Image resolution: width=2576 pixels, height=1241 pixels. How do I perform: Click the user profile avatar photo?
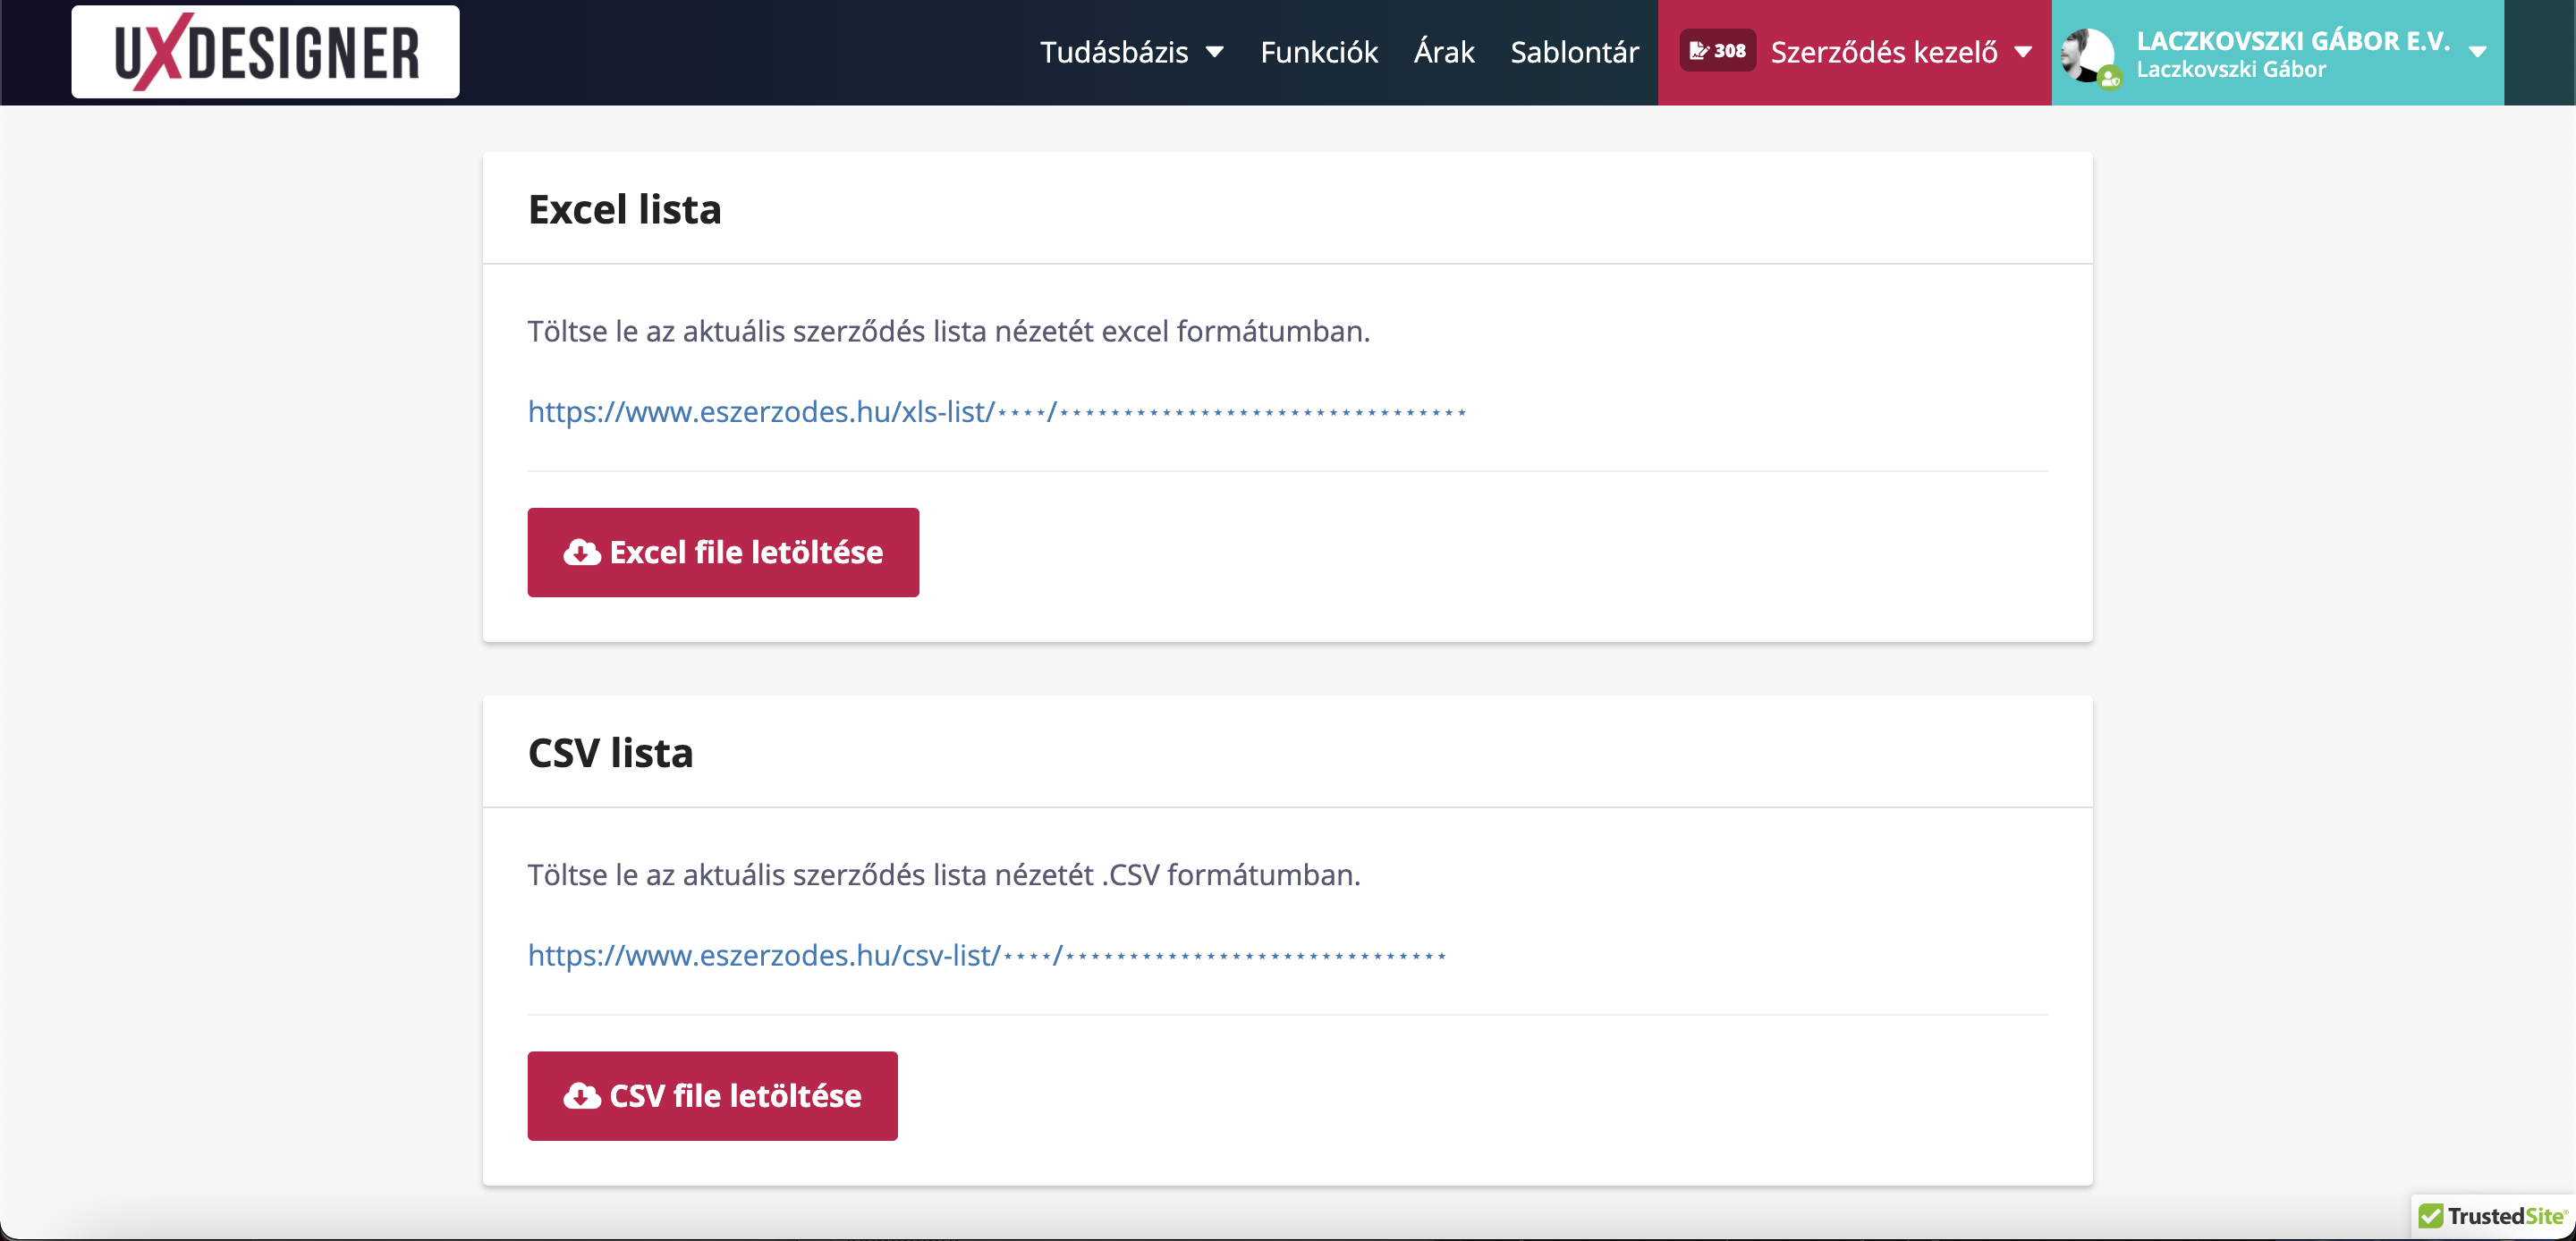pos(2086,52)
